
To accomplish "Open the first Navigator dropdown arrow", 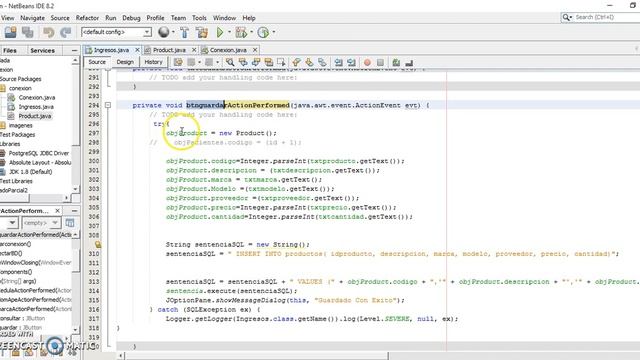I will [x=12, y=223].
